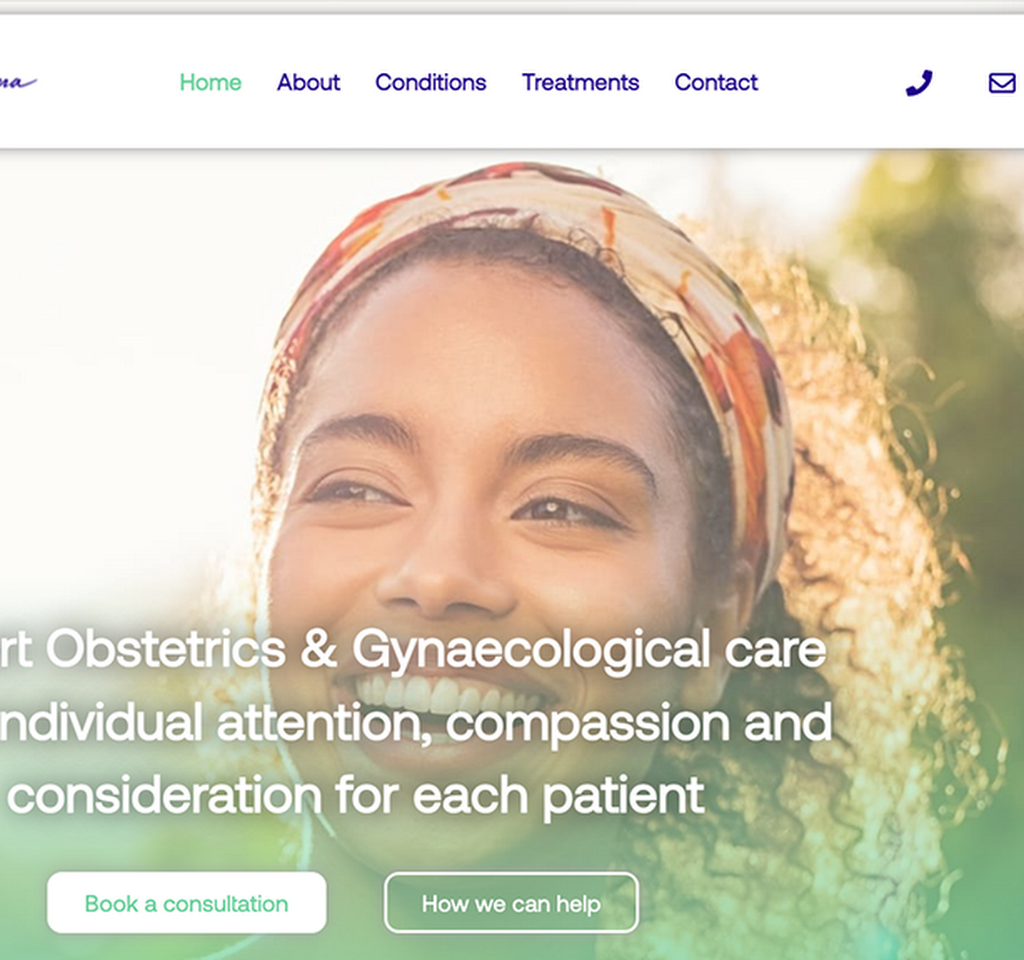The height and width of the screenshot is (960, 1024).
Task: Click the browser bar strip above the header
Action: (x=512, y=7)
